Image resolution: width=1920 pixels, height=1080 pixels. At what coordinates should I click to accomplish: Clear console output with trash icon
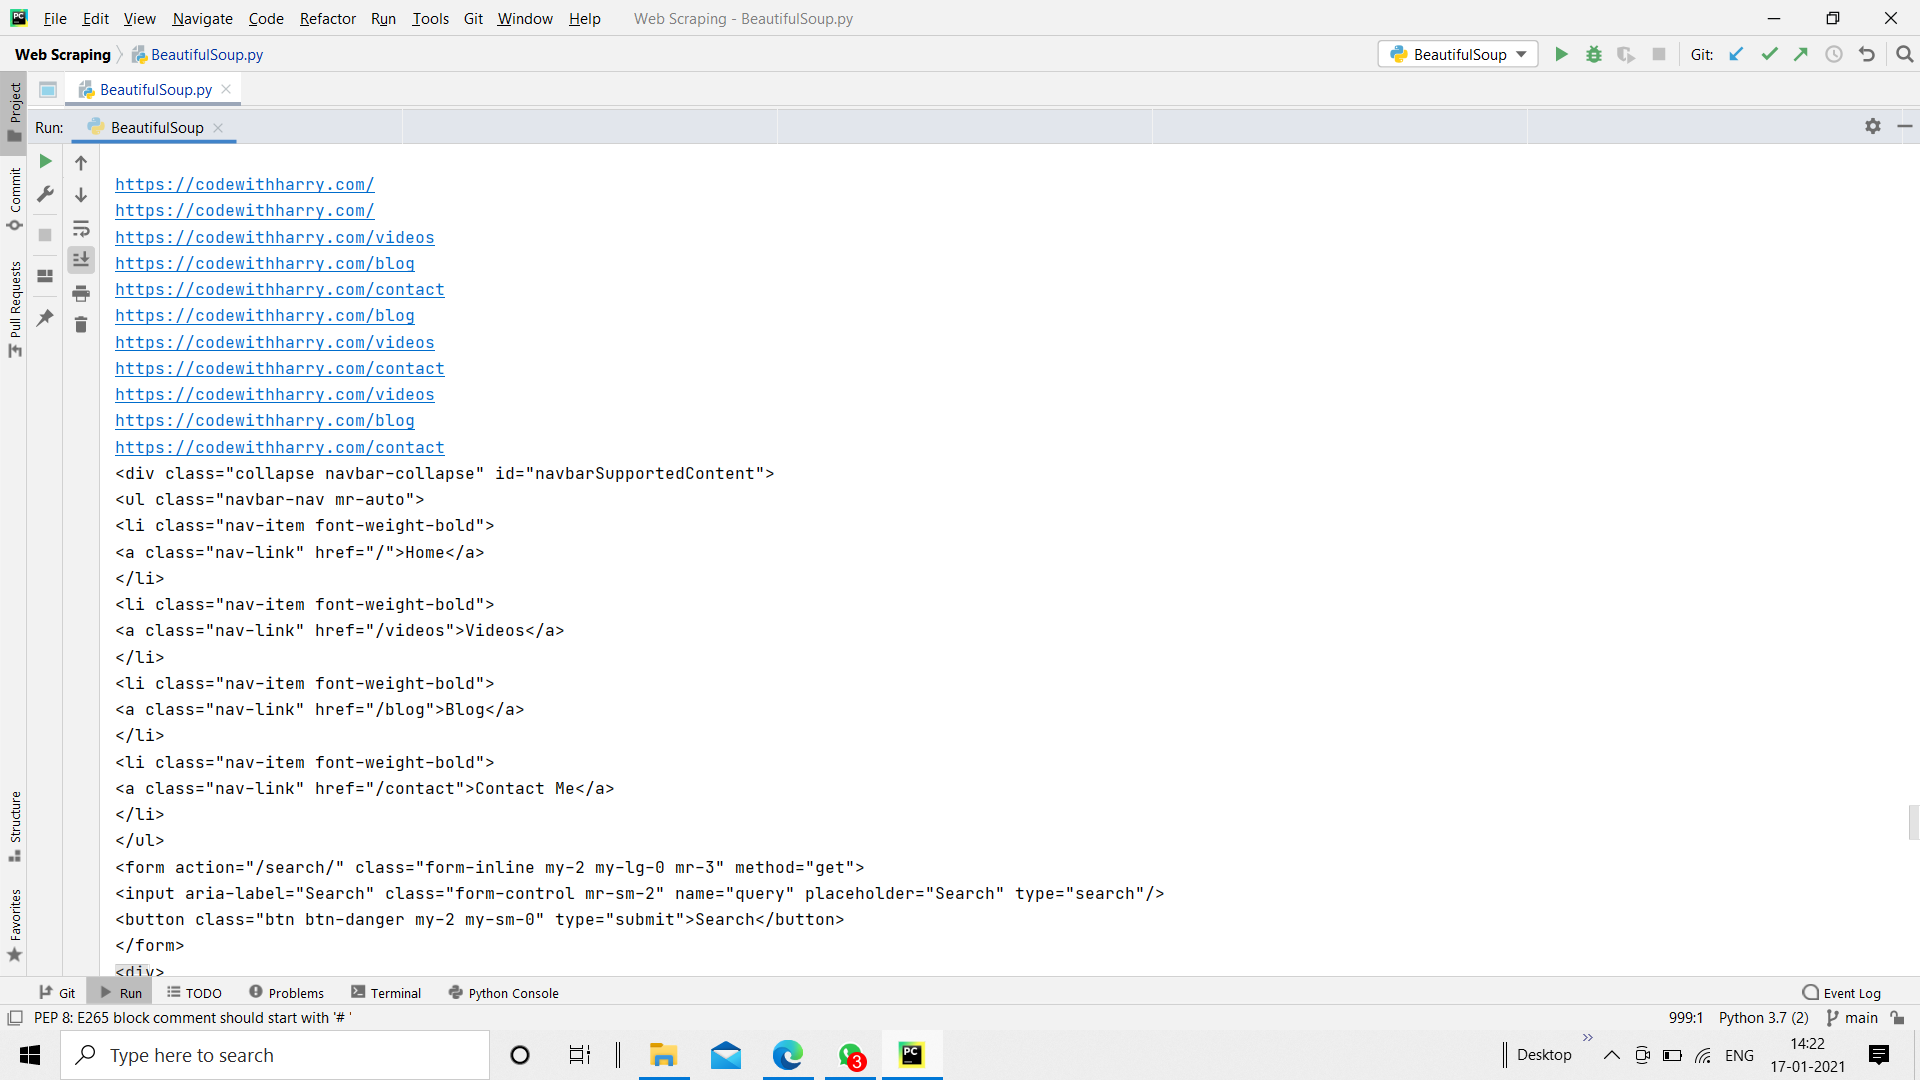tap(81, 325)
